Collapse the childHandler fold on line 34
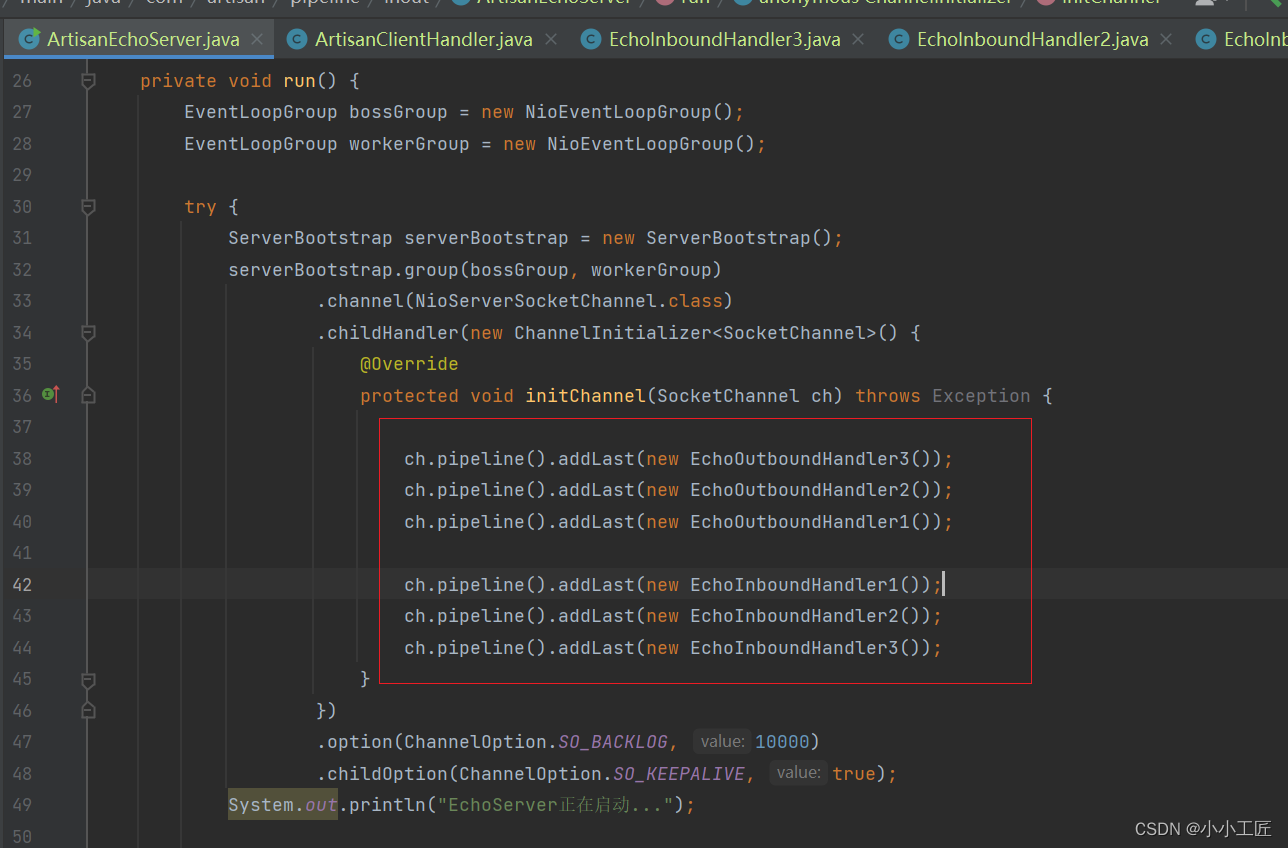The image size is (1288, 848). 88,333
